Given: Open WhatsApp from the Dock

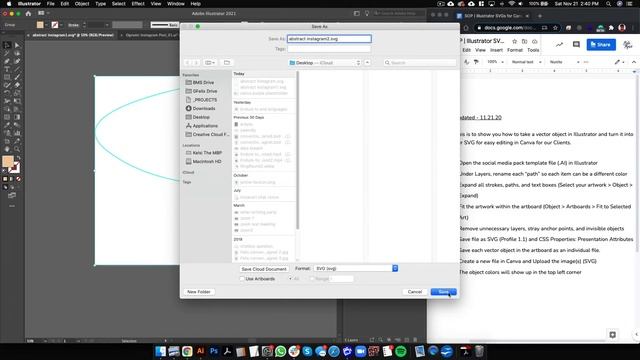Looking at the screenshot, I should [x=280, y=351].
